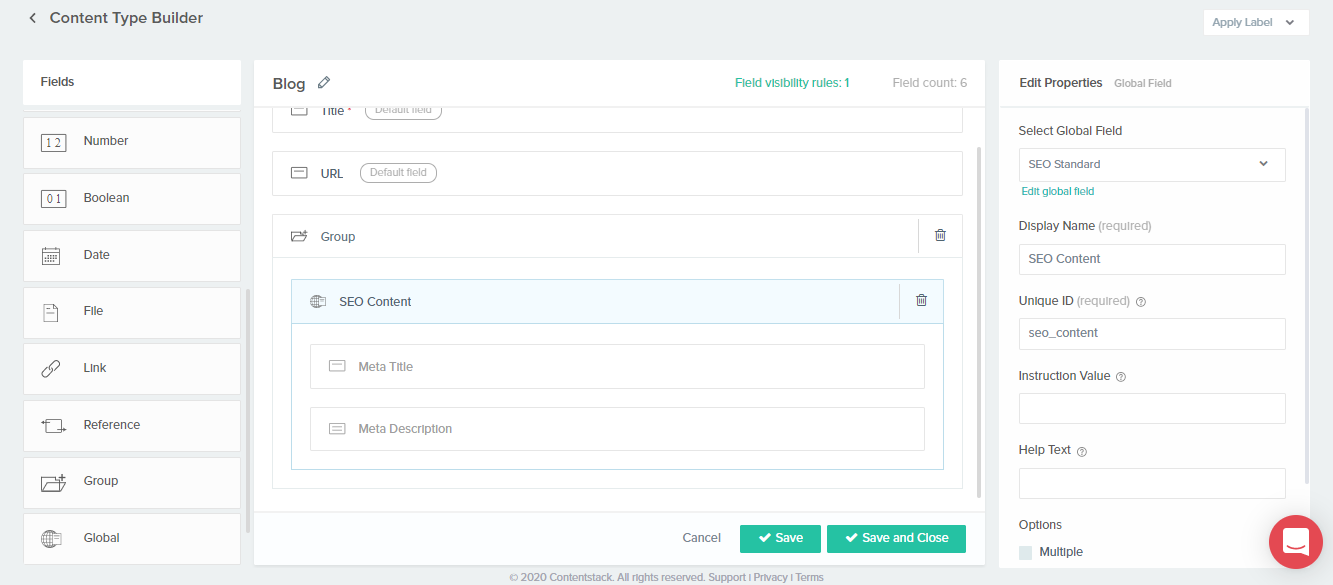Click the Fields list scrollbar
The image size is (1333, 585).
[247, 410]
